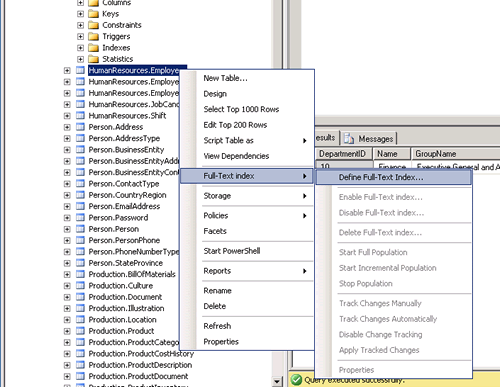
Task: Expand the Keys folder node
Action: tap(80, 14)
